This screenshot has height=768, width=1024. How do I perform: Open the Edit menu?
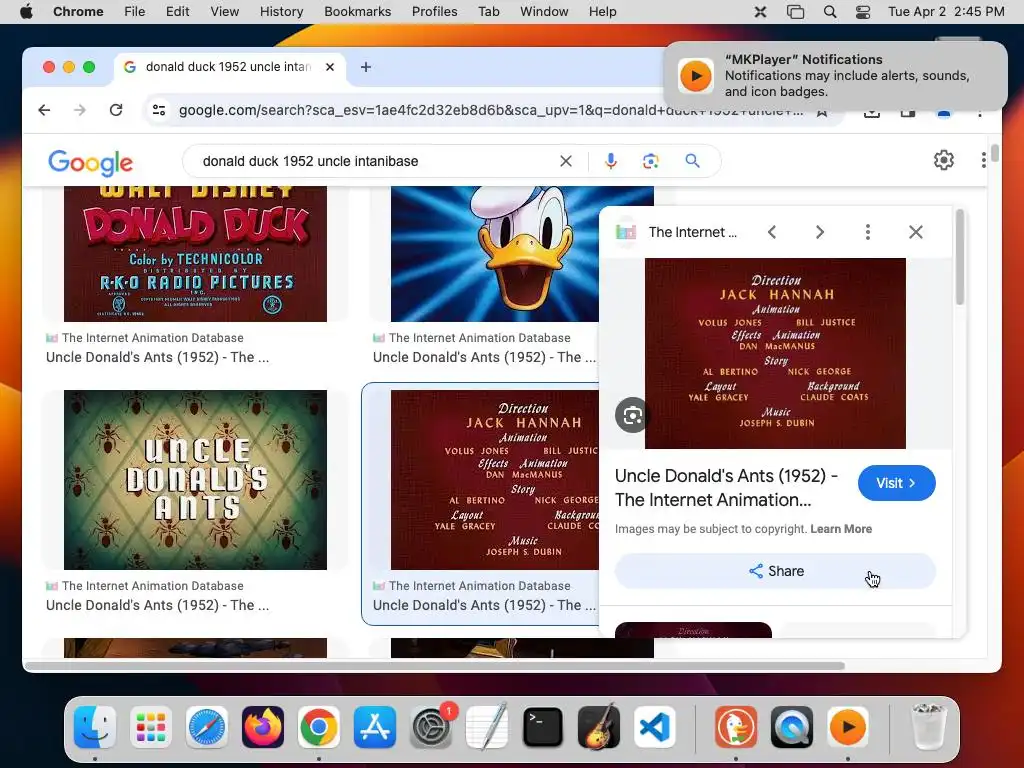point(177,11)
